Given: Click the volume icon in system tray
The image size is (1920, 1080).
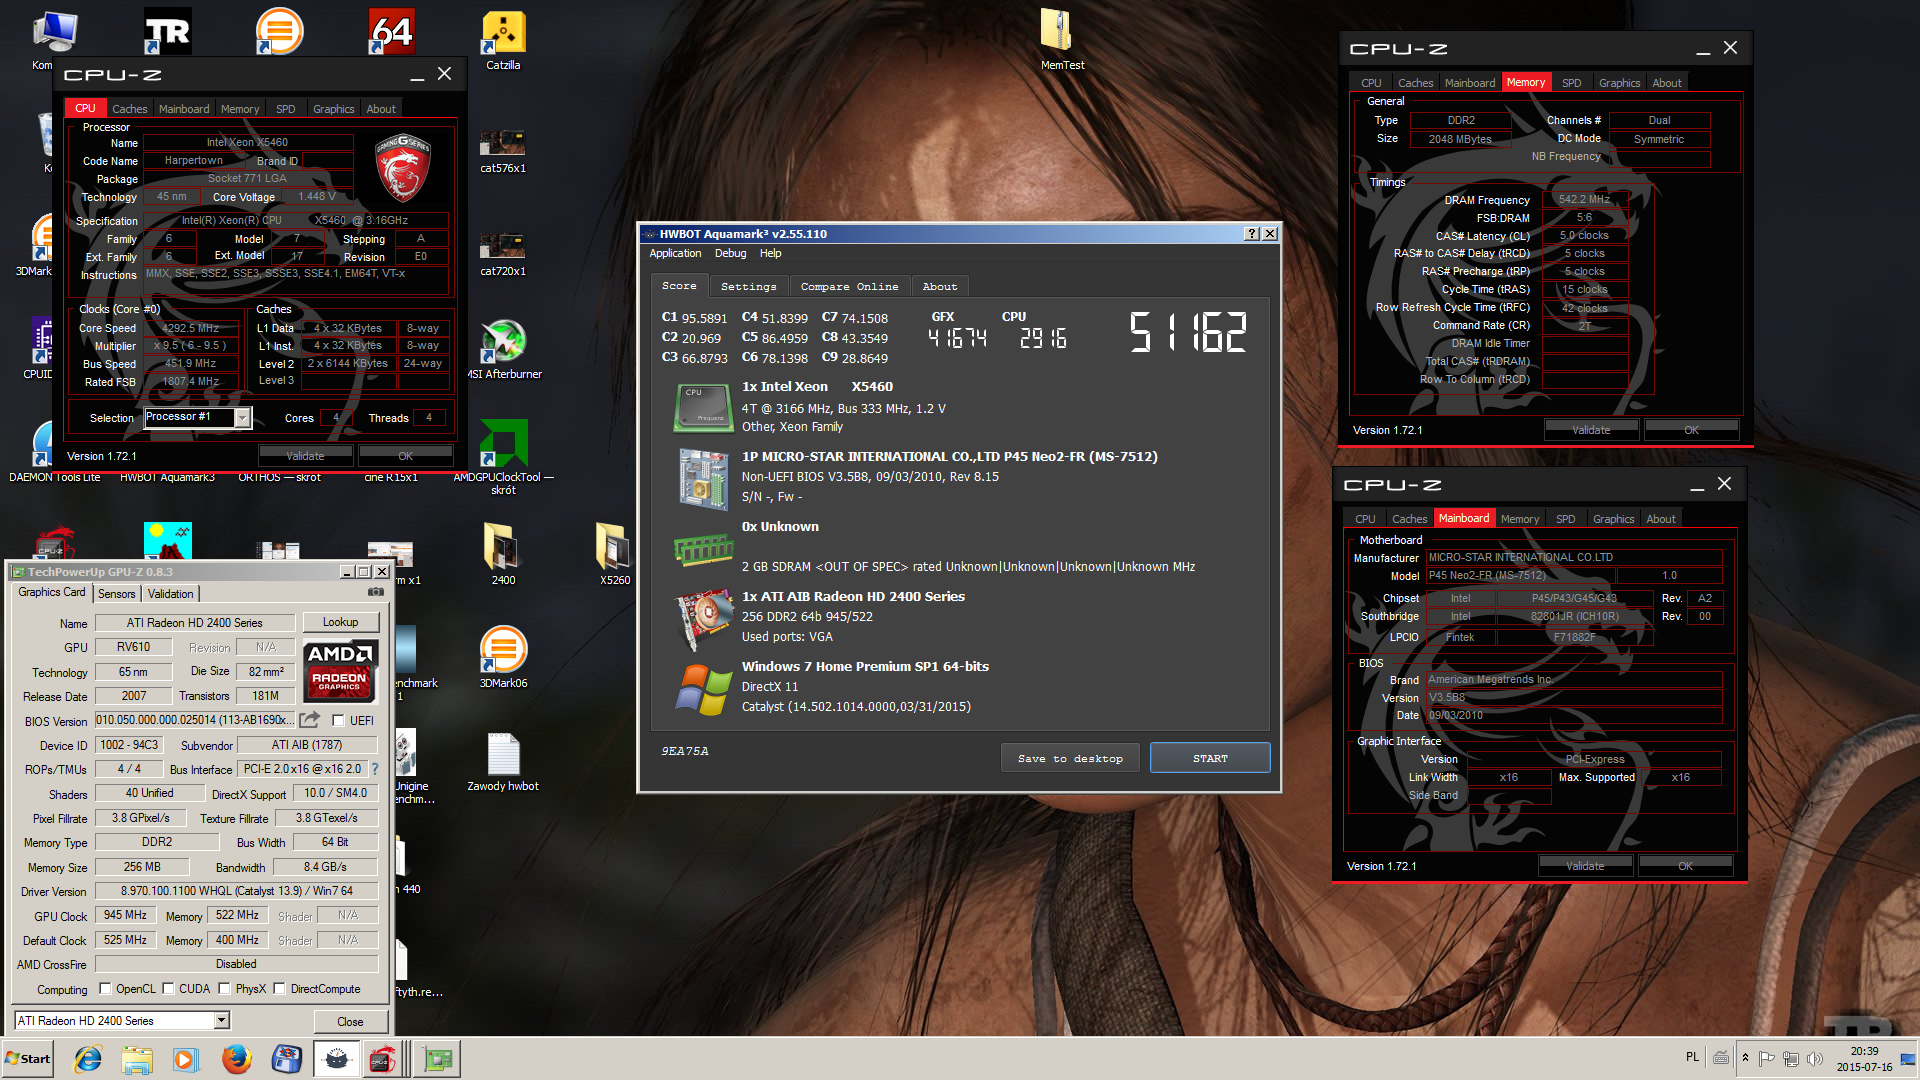Looking at the screenshot, I should coord(1815,1058).
